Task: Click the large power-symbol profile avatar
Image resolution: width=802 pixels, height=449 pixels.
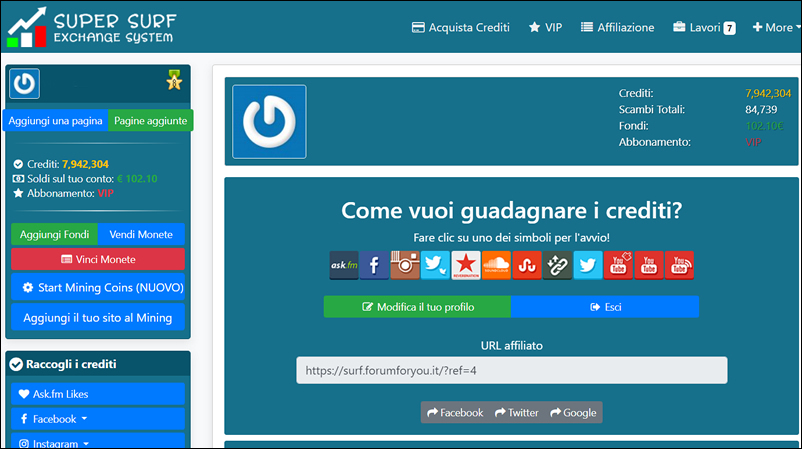Action: pos(269,121)
